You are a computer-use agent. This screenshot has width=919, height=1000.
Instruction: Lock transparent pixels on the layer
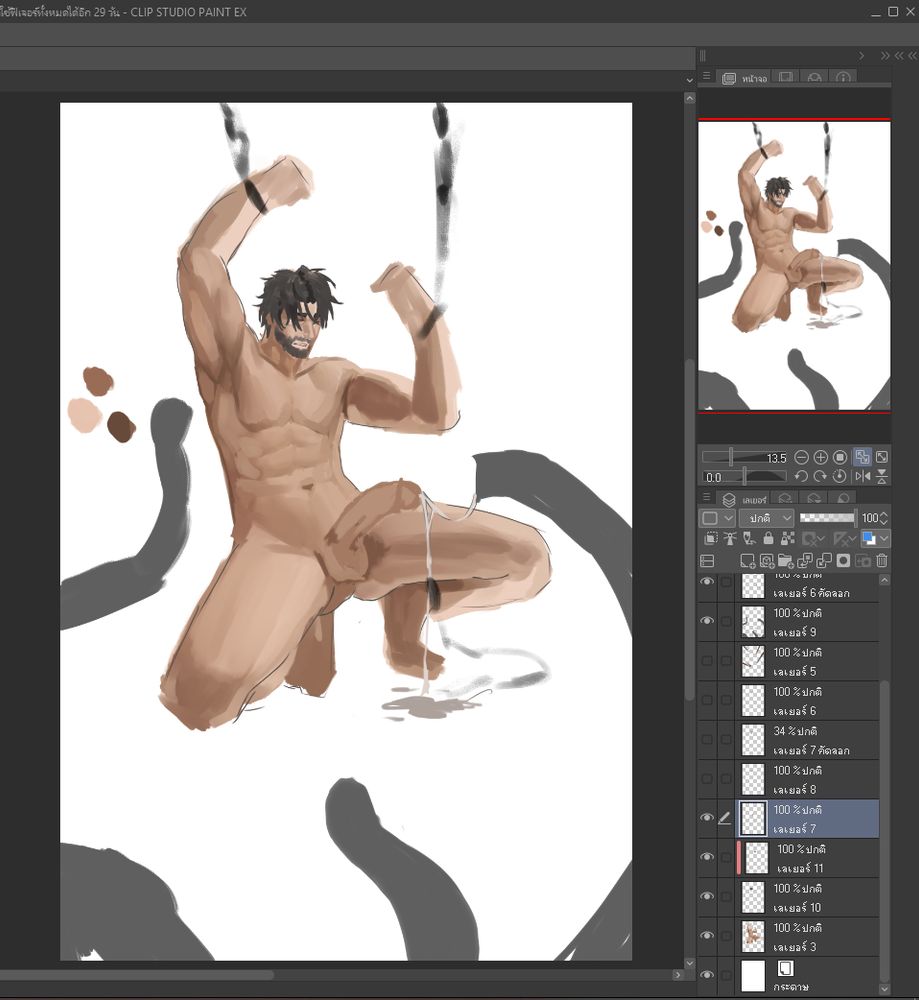tap(788, 538)
